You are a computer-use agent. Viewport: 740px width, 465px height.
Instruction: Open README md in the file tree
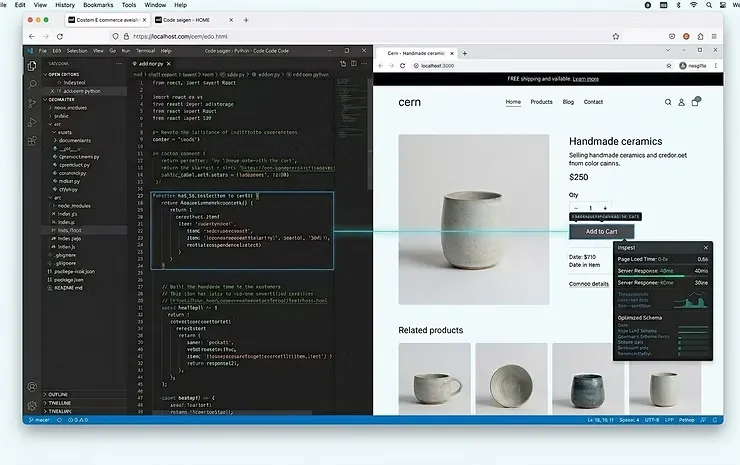click(x=65, y=288)
